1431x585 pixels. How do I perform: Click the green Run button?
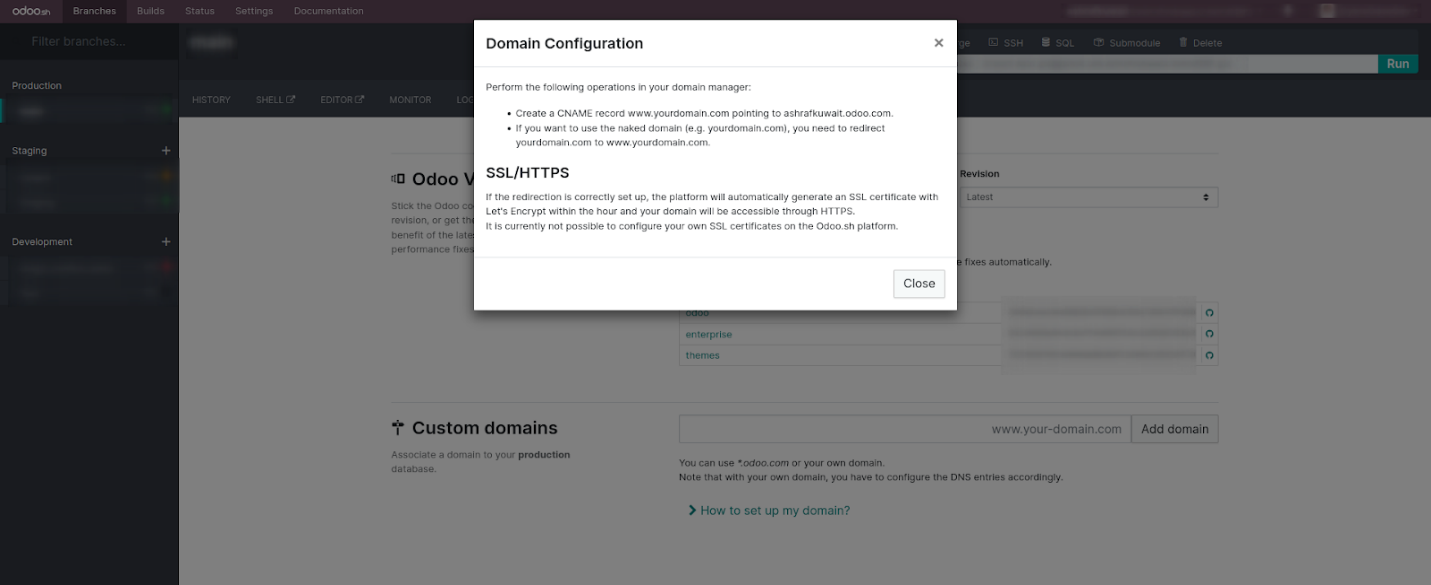pyautogui.click(x=1398, y=64)
